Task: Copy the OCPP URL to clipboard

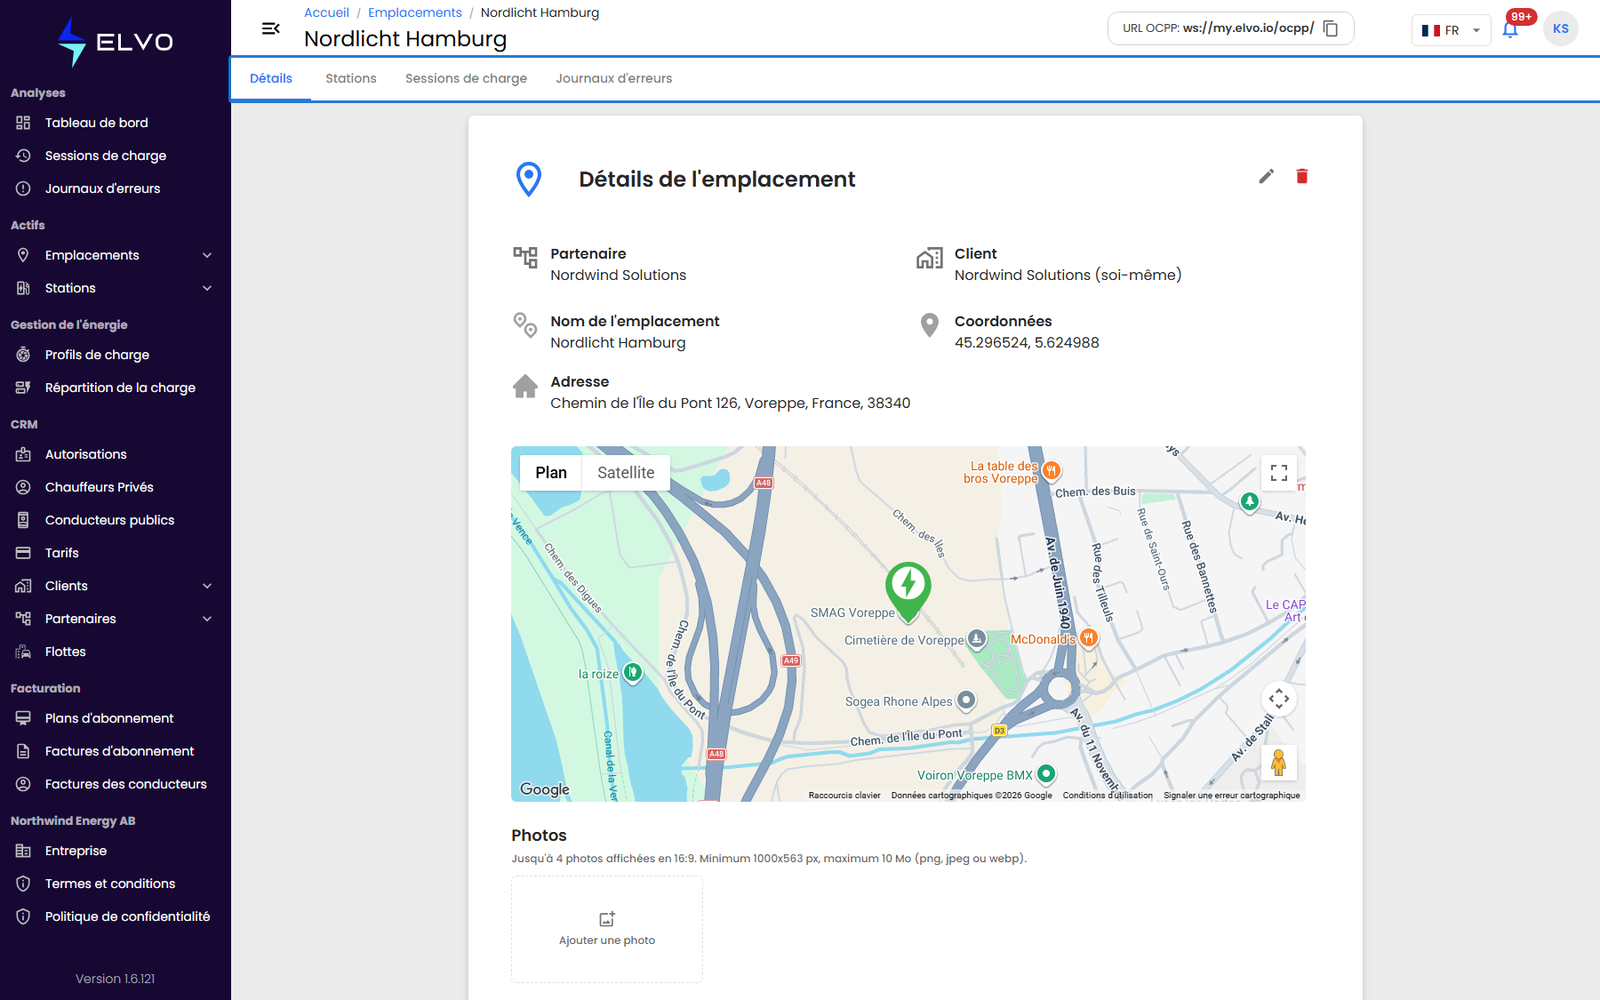Action: click(1331, 29)
